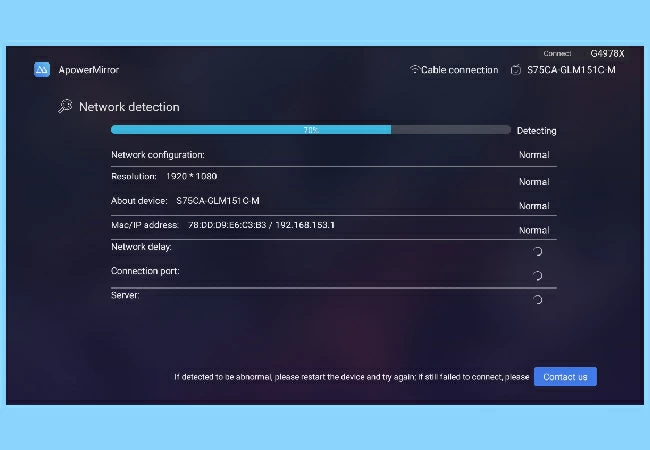The image size is (650, 450).
Task: Click the 70% progress percentage label
Action: [311, 130]
